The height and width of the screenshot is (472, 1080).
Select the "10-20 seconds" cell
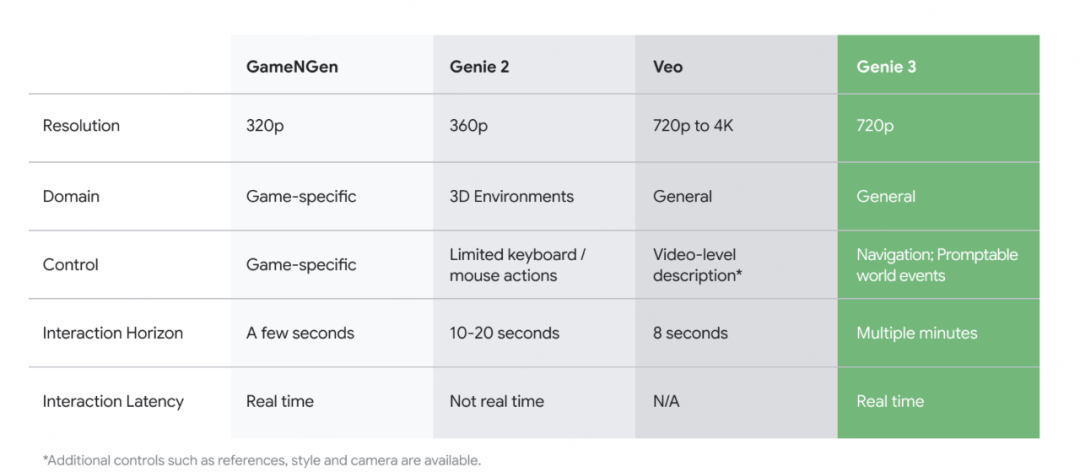pyautogui.click(x=504, y=333)
